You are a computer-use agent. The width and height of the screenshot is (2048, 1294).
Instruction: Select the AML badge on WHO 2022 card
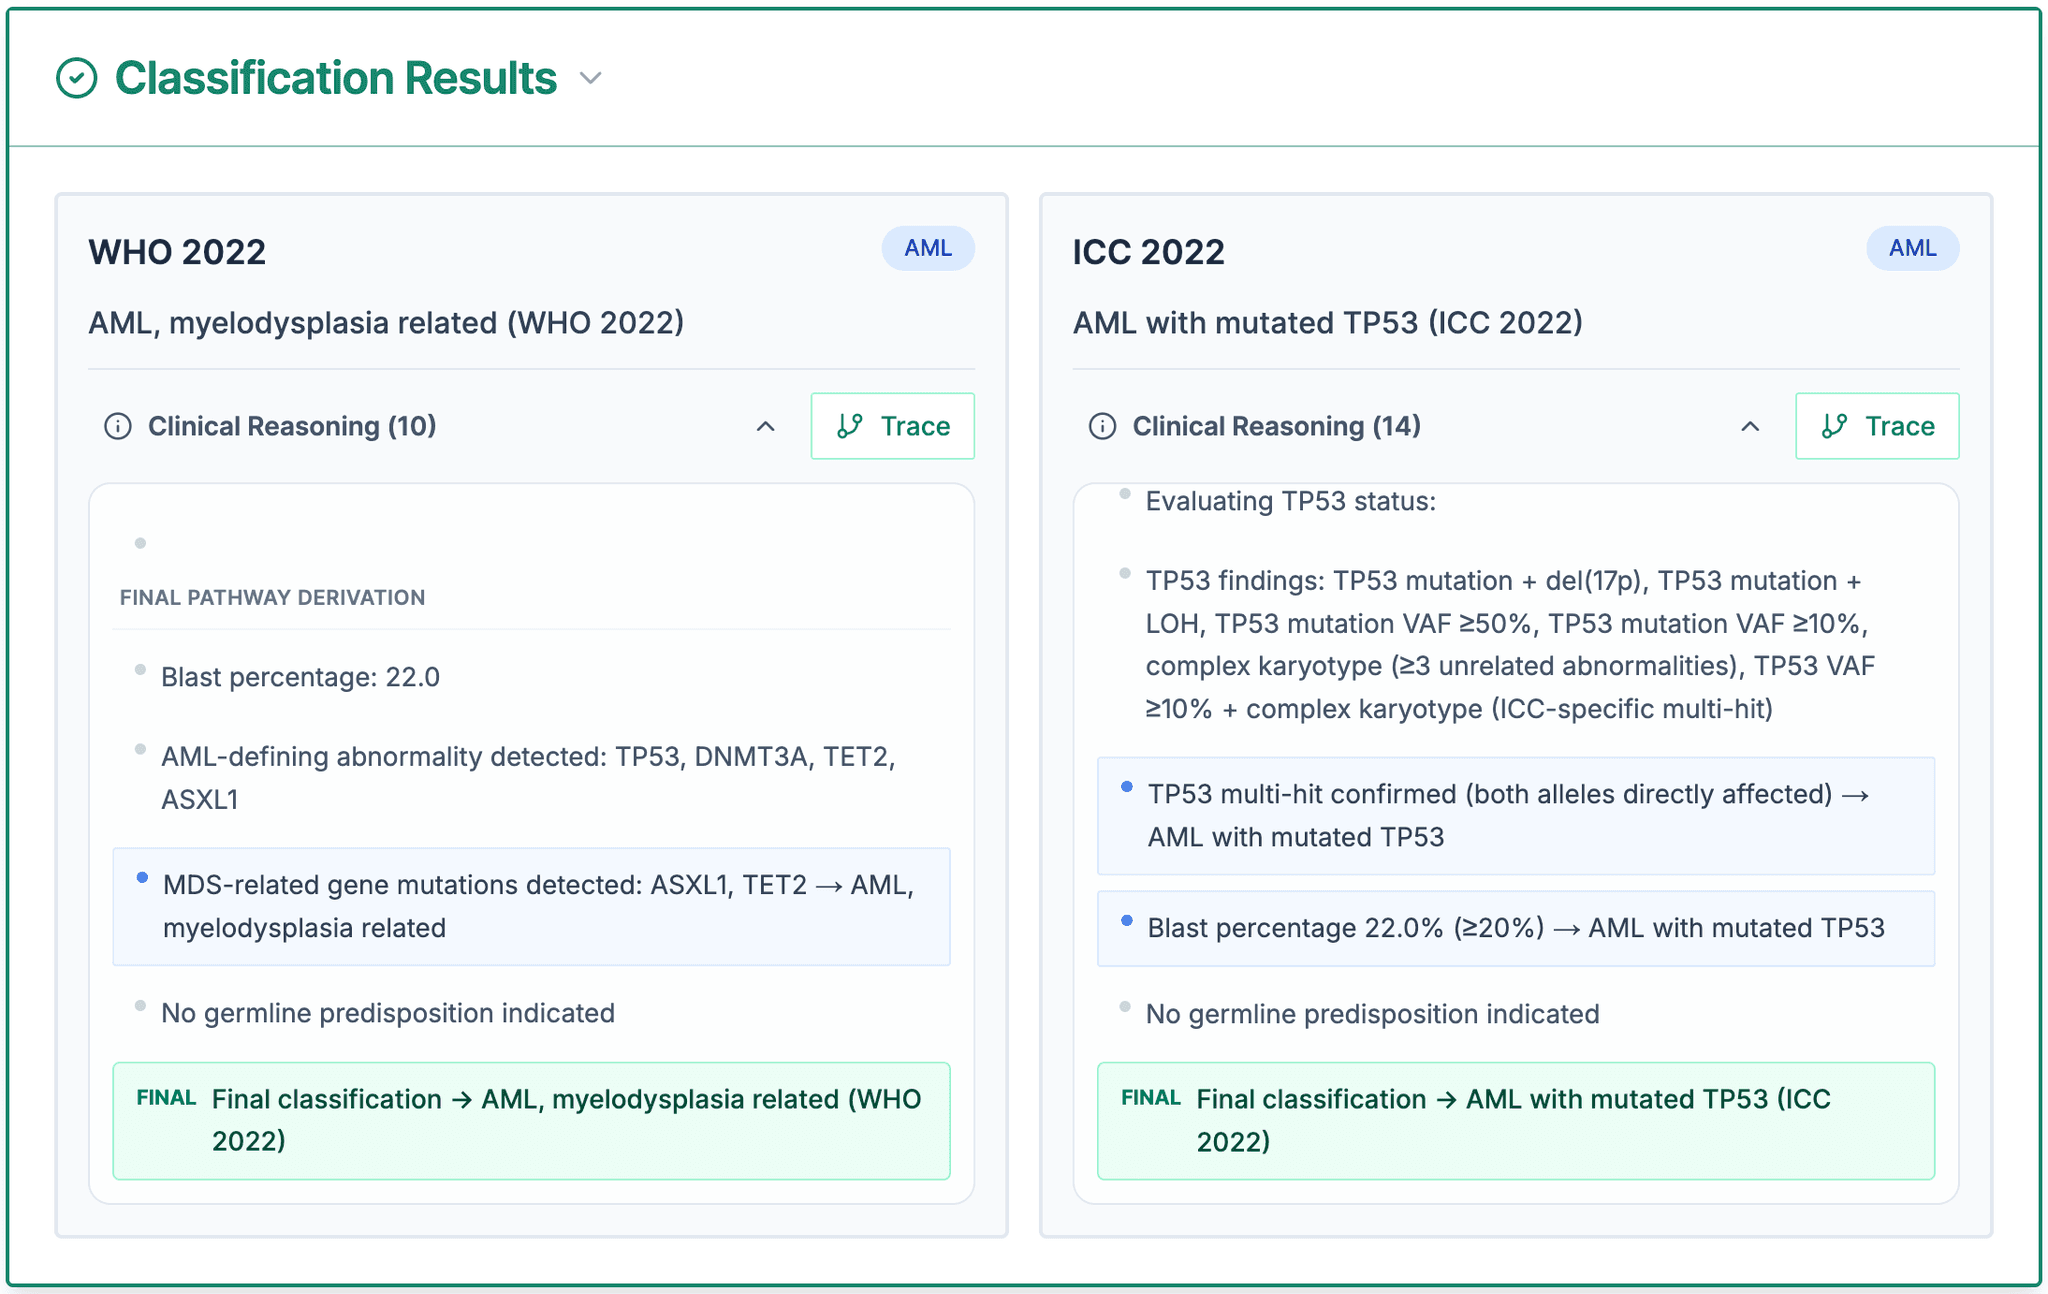point(927,247)
